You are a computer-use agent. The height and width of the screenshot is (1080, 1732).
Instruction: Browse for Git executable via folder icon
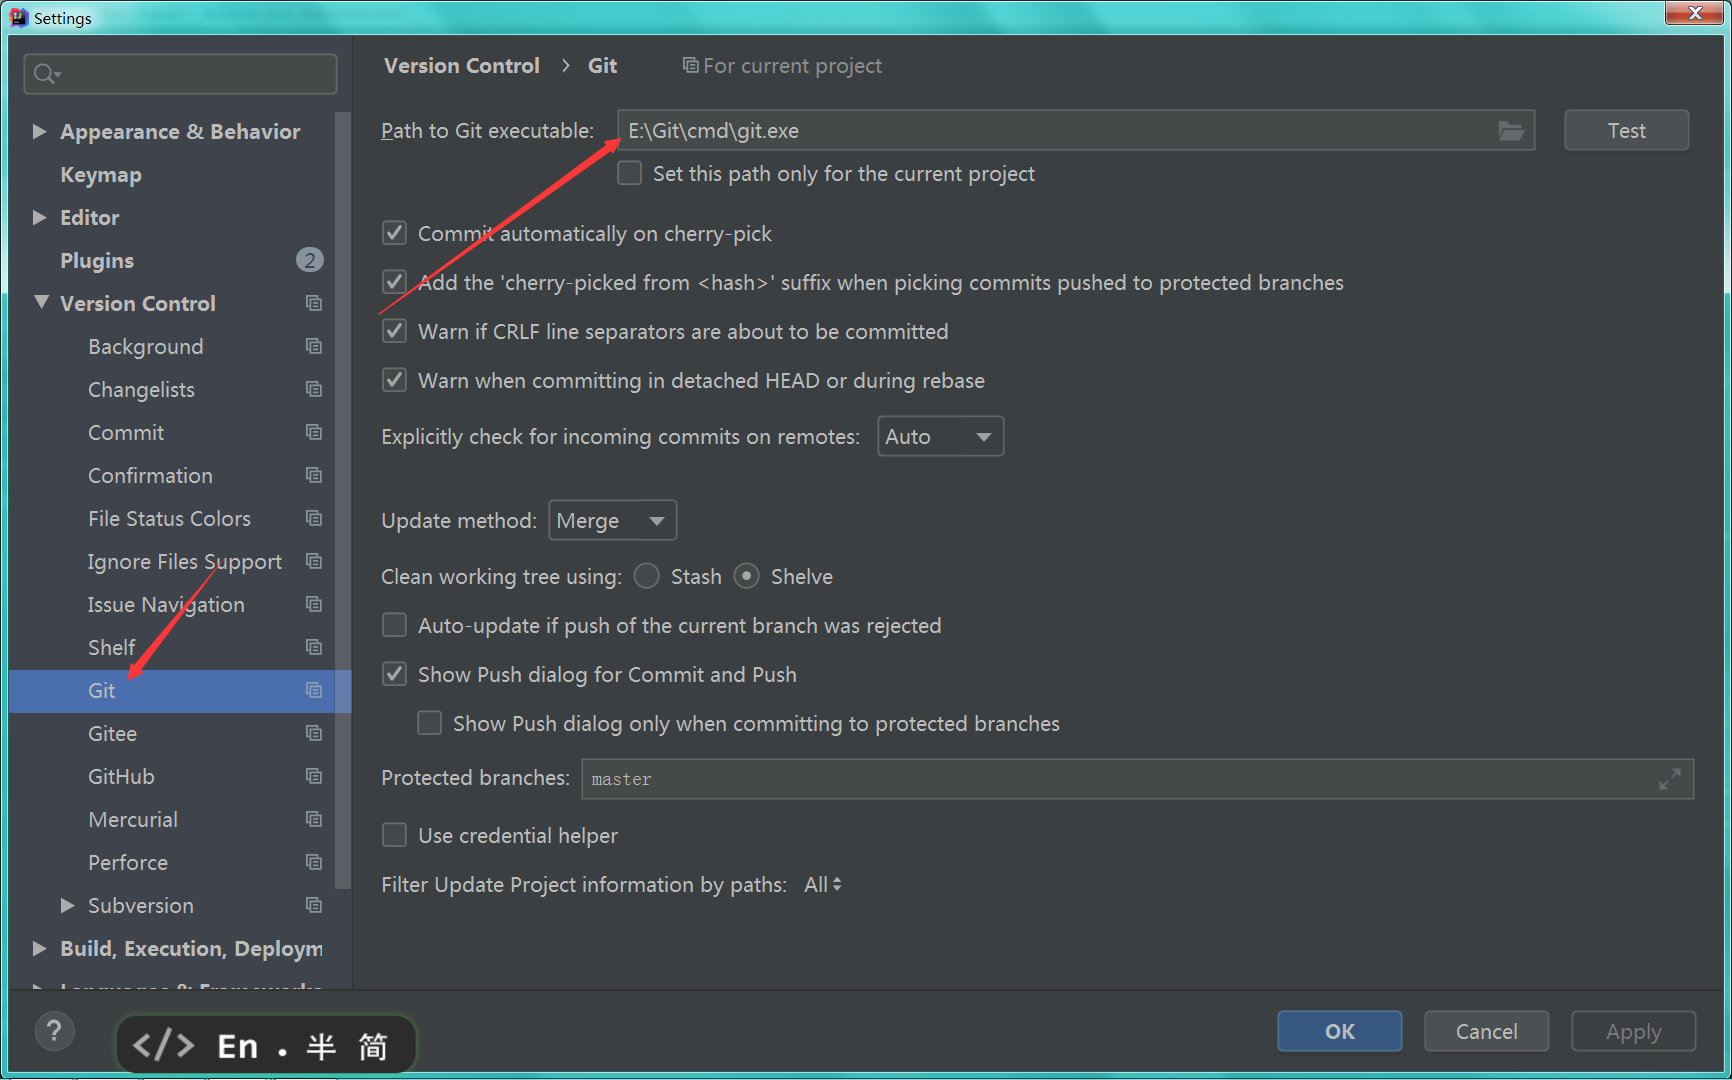coord(1510,131)
